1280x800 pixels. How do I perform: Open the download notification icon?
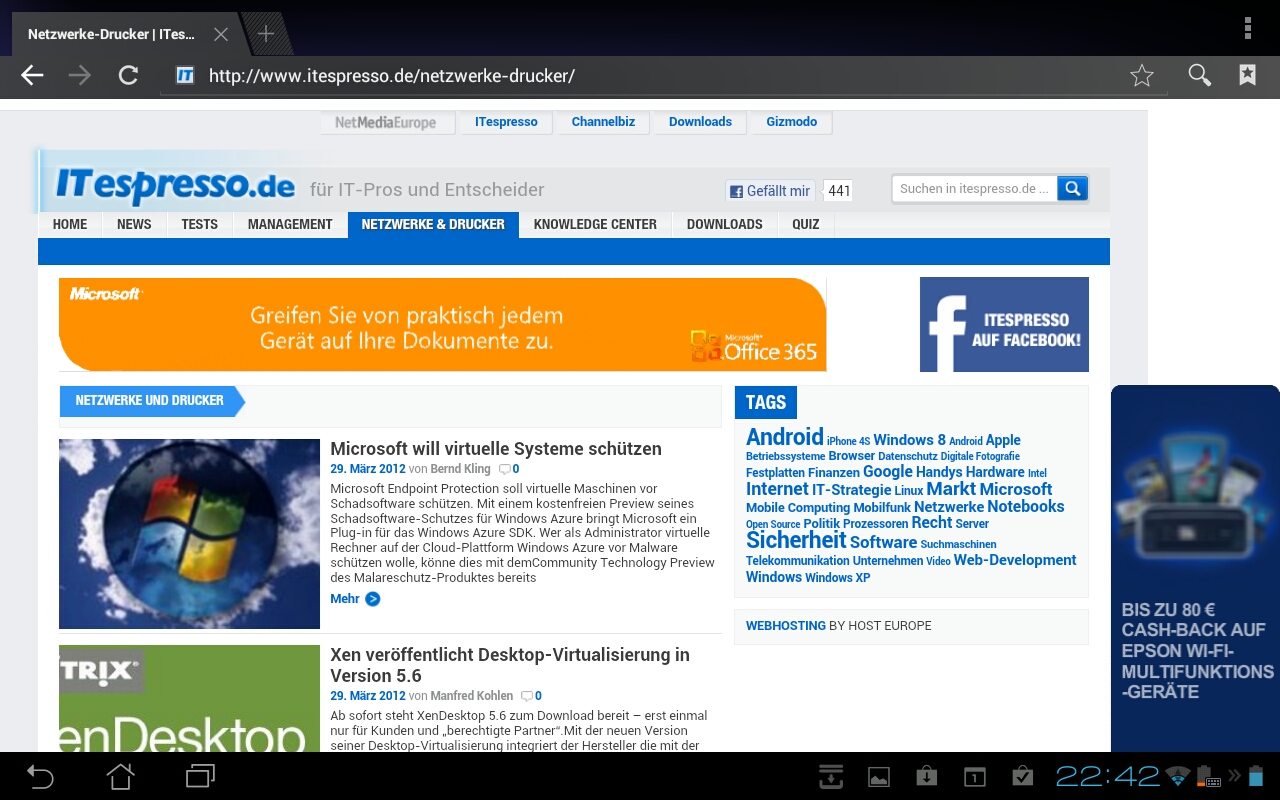927,776
